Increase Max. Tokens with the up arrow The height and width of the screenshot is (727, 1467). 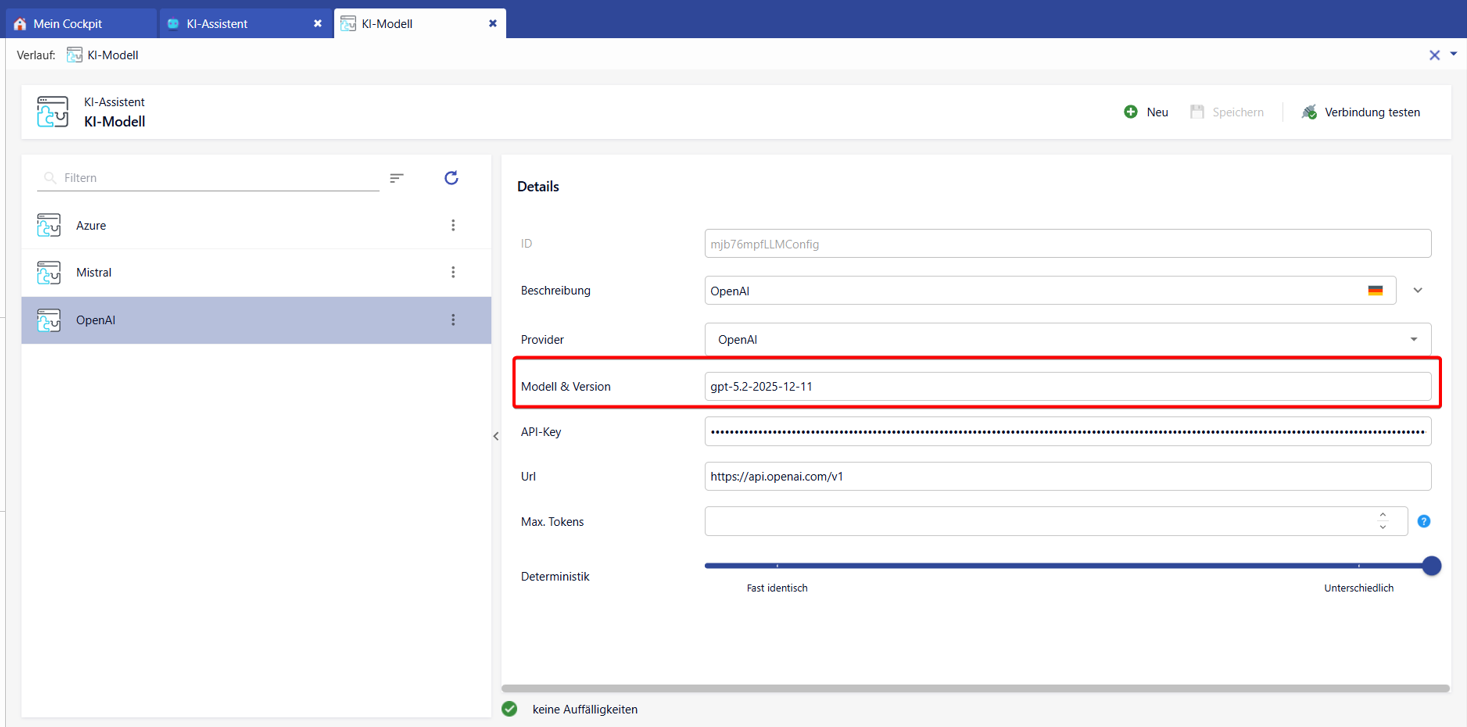pos(1383,515)
